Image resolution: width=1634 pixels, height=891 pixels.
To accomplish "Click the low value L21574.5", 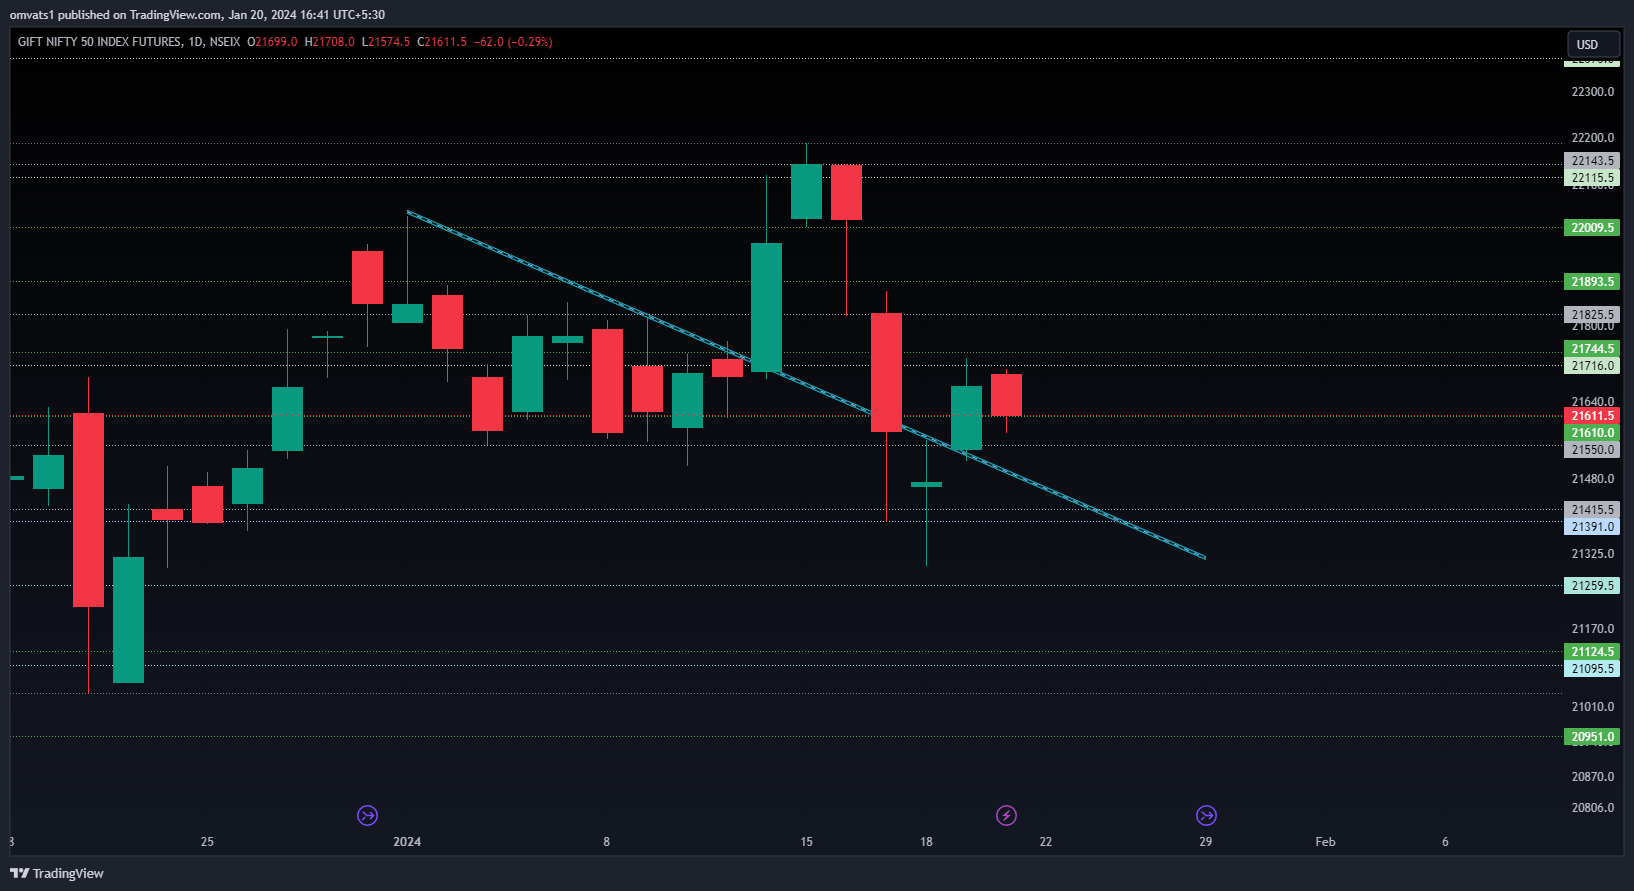I will click(386, 42).
